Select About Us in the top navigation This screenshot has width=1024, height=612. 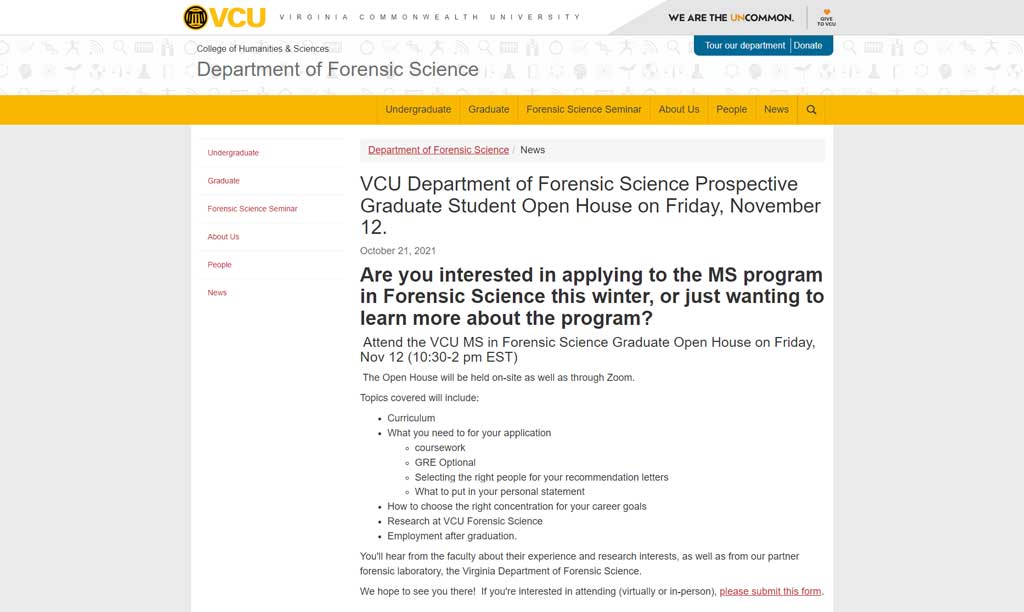(679, 110)
